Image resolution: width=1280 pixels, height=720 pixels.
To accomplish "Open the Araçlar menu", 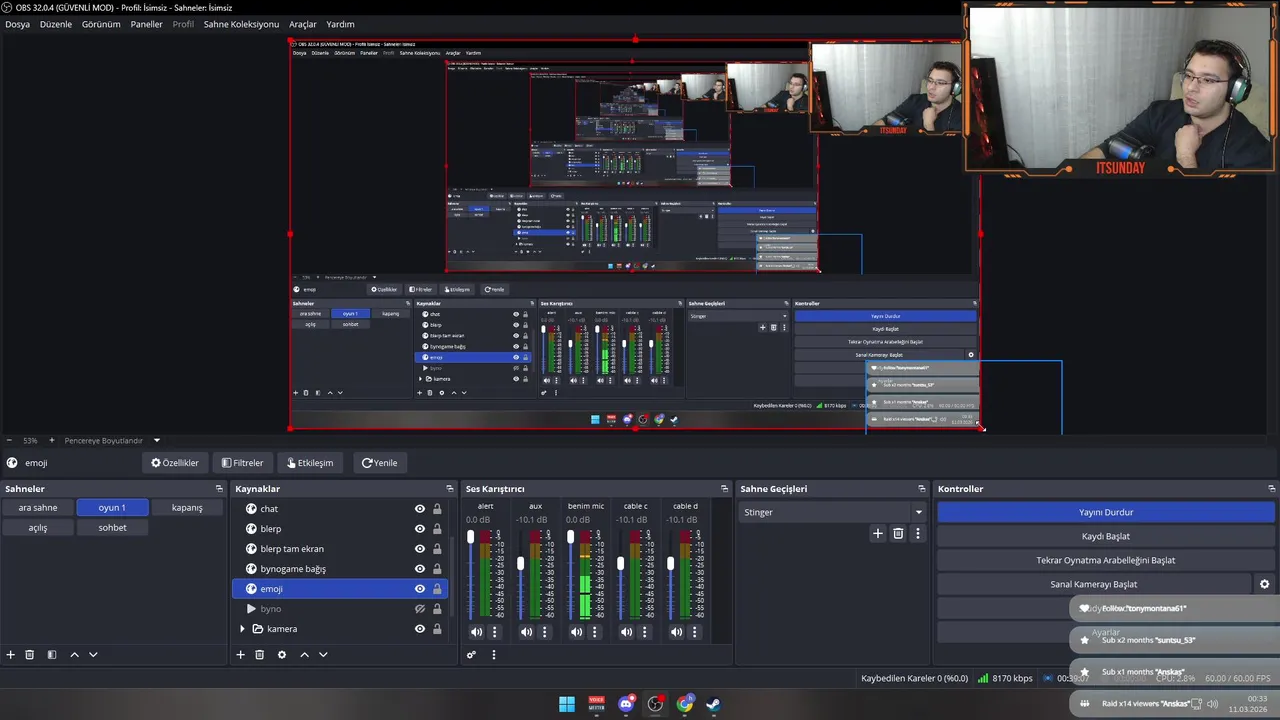I will (303, 24).
